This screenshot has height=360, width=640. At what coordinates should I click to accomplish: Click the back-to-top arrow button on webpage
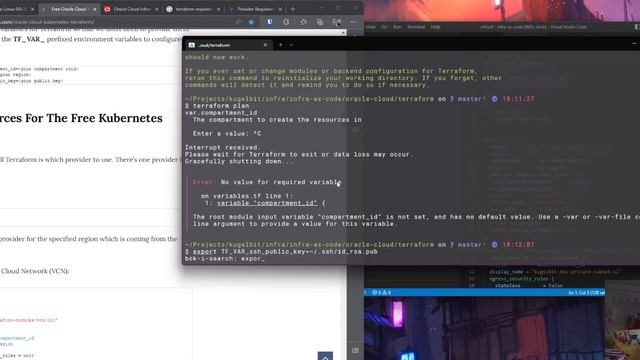tap(325, 356)
